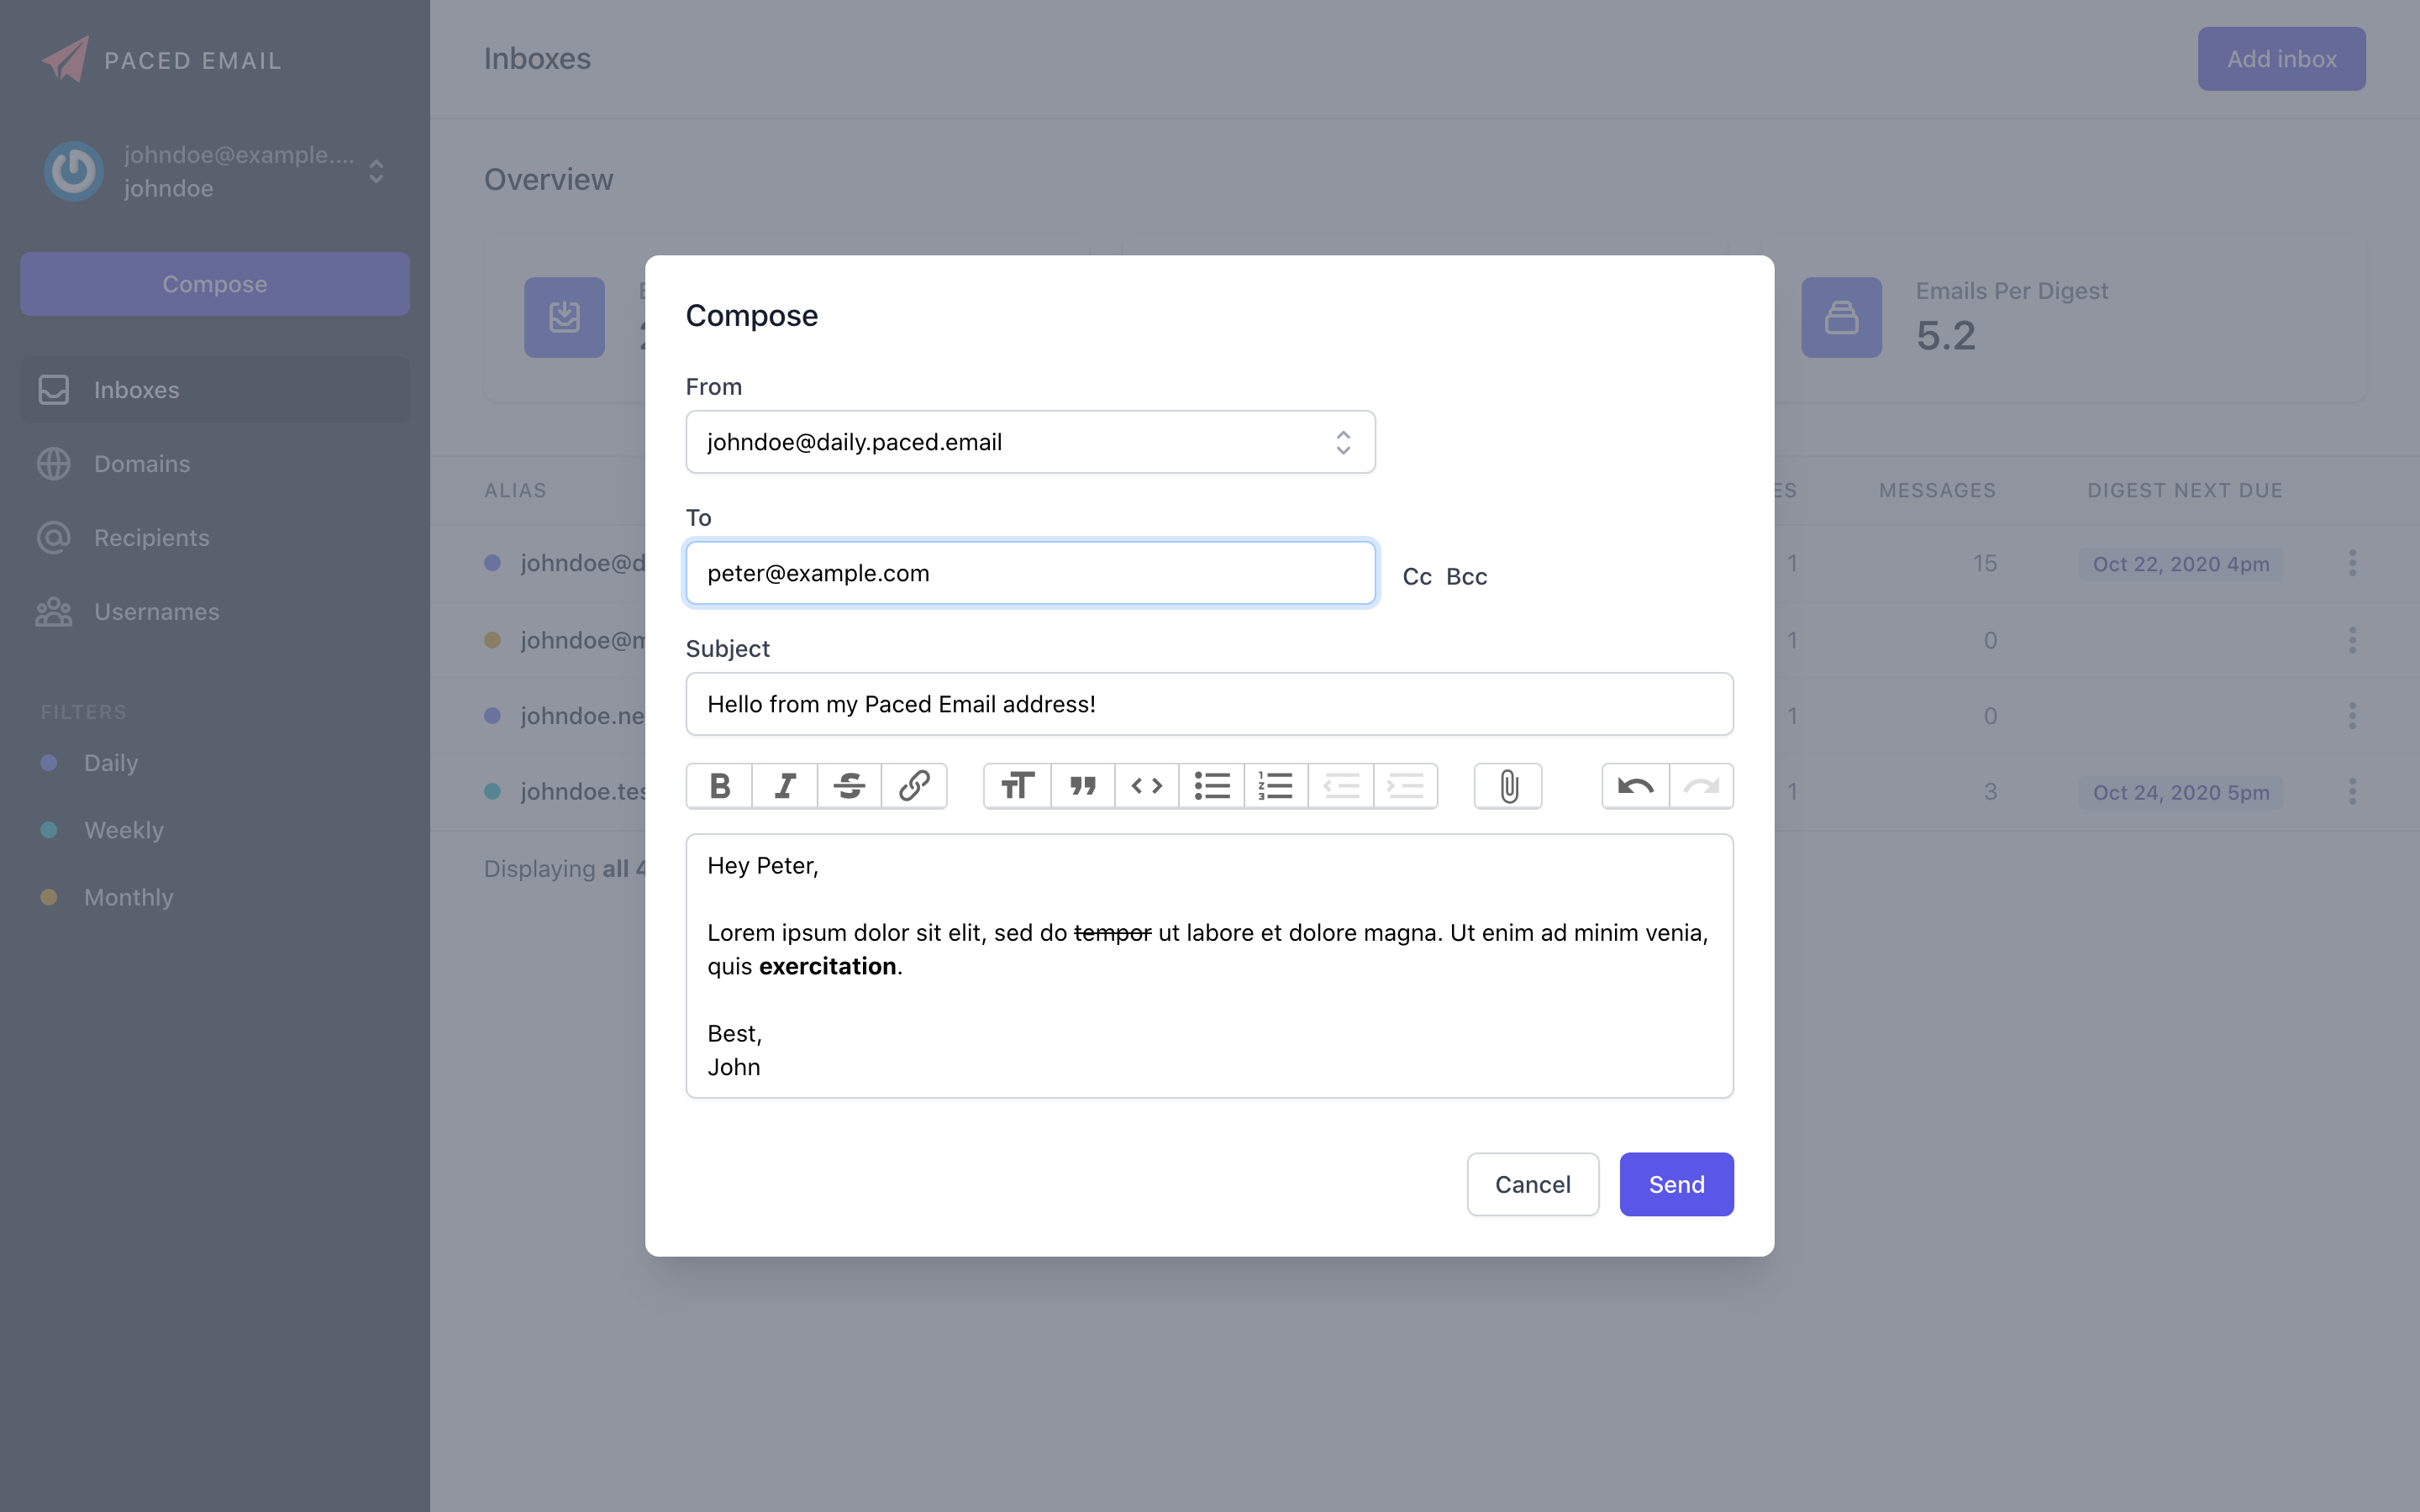Image resolution: width=2420 pixels, height=1512 pixels.
Task: Expand the johndoe account switcher
Action: (x=376, y=171)
